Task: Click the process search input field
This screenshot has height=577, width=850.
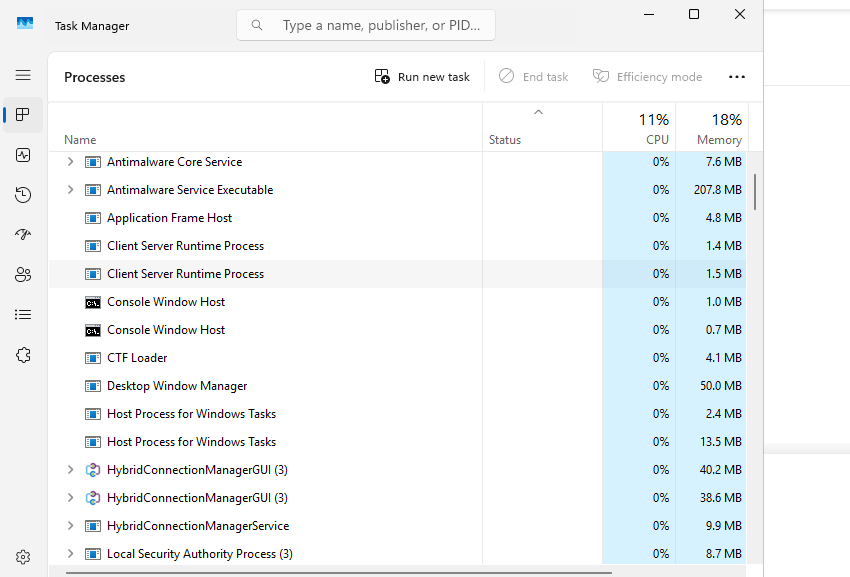Action: point(366,25)
